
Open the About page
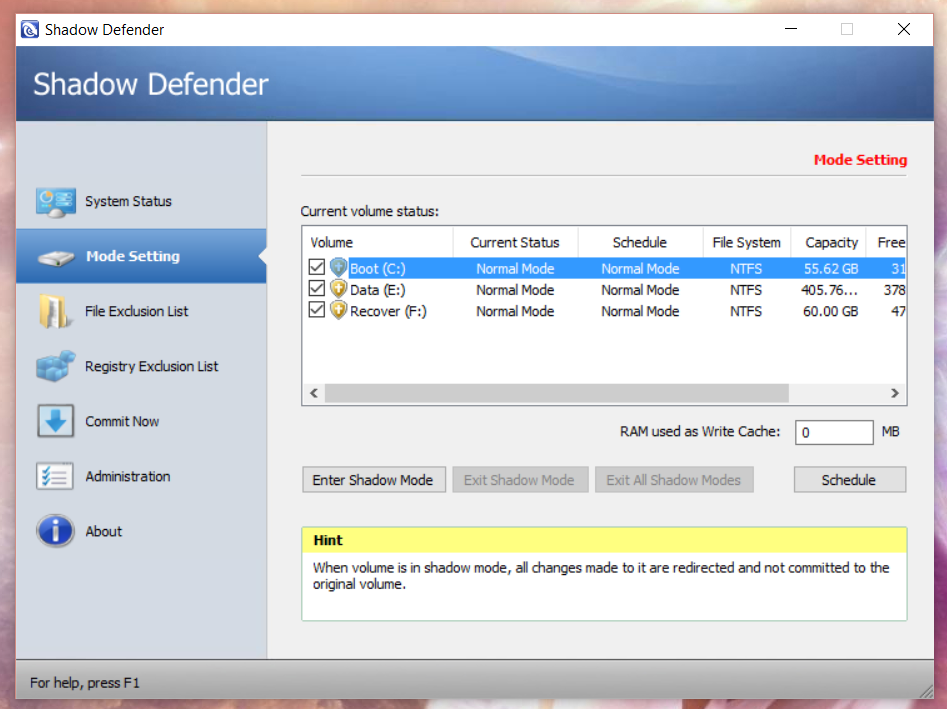[x=141, y=531]
